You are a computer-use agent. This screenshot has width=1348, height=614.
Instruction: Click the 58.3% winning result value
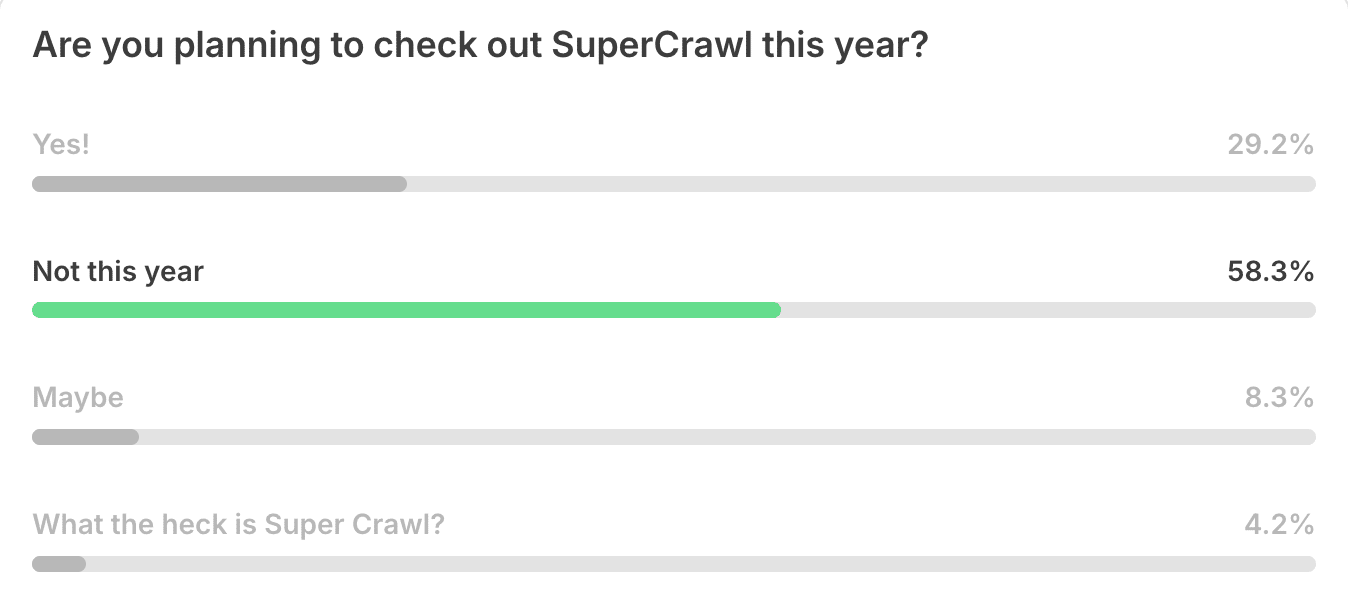point(1270,271)
